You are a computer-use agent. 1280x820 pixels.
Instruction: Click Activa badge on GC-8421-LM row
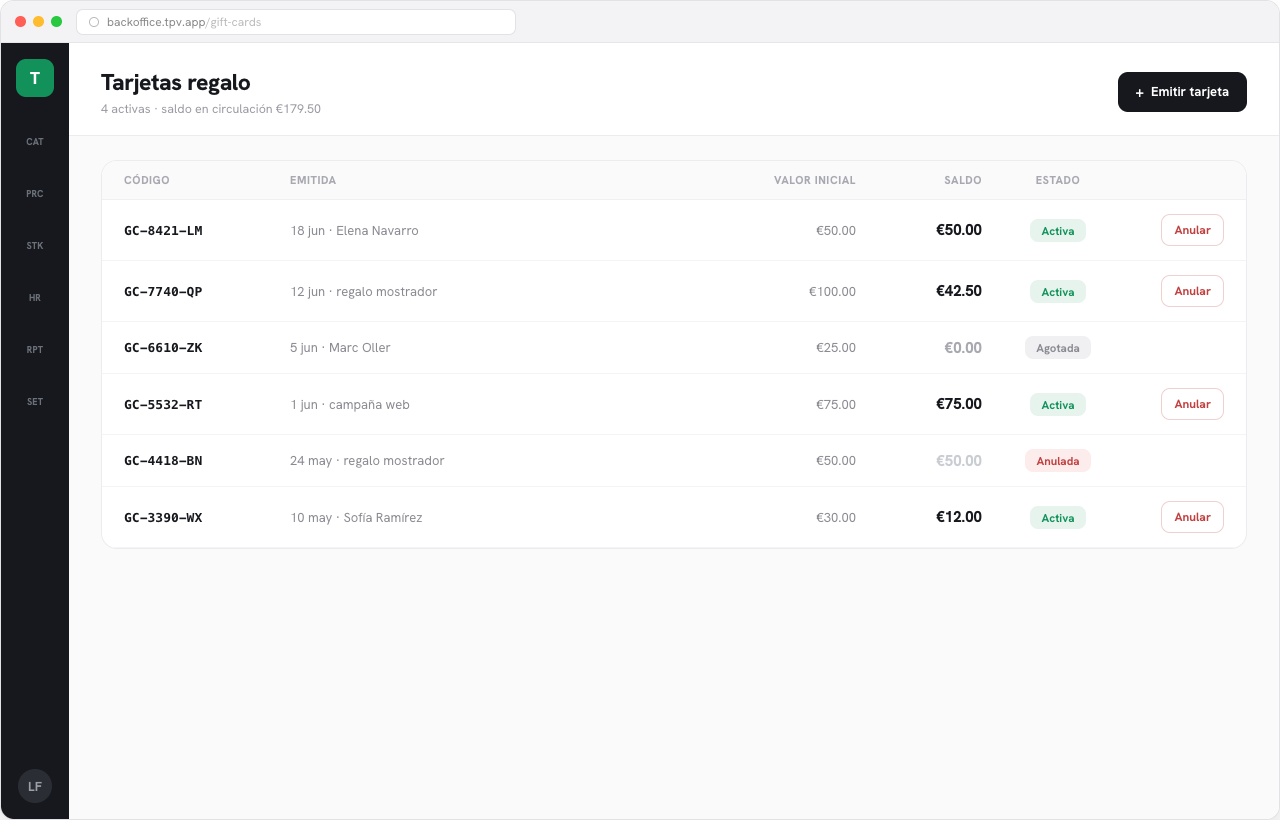(x=1058, y=231)
